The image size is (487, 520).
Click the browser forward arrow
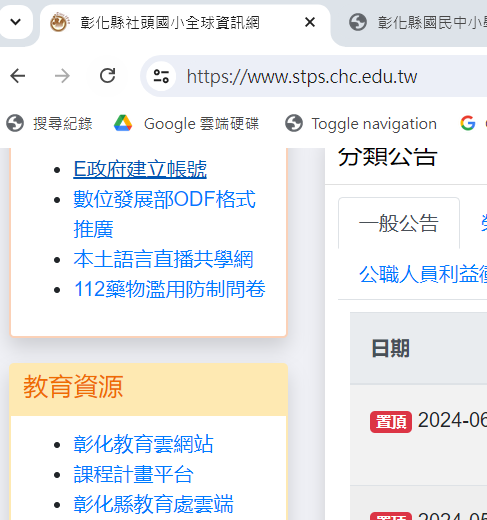pyautogui.click(x=62, y=76)
